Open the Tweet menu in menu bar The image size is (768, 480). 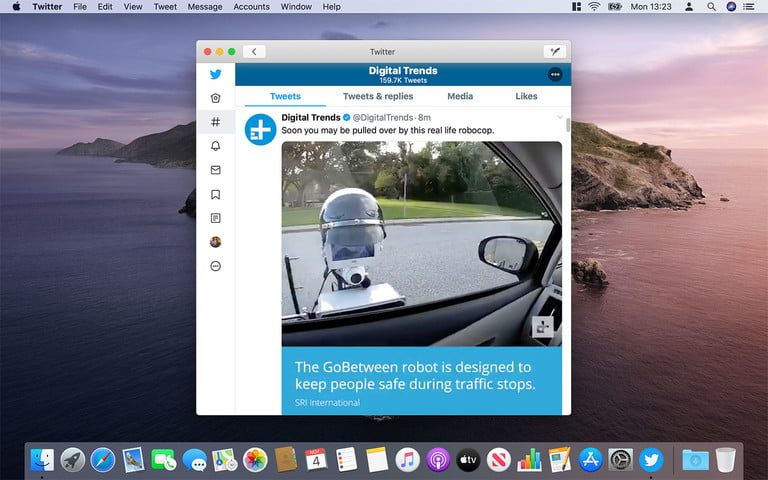(165, 7)
